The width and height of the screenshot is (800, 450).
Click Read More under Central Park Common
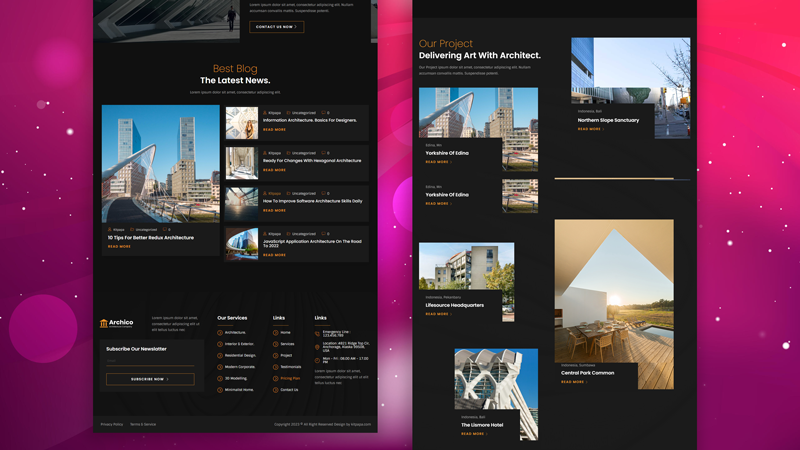click(573, 382)
